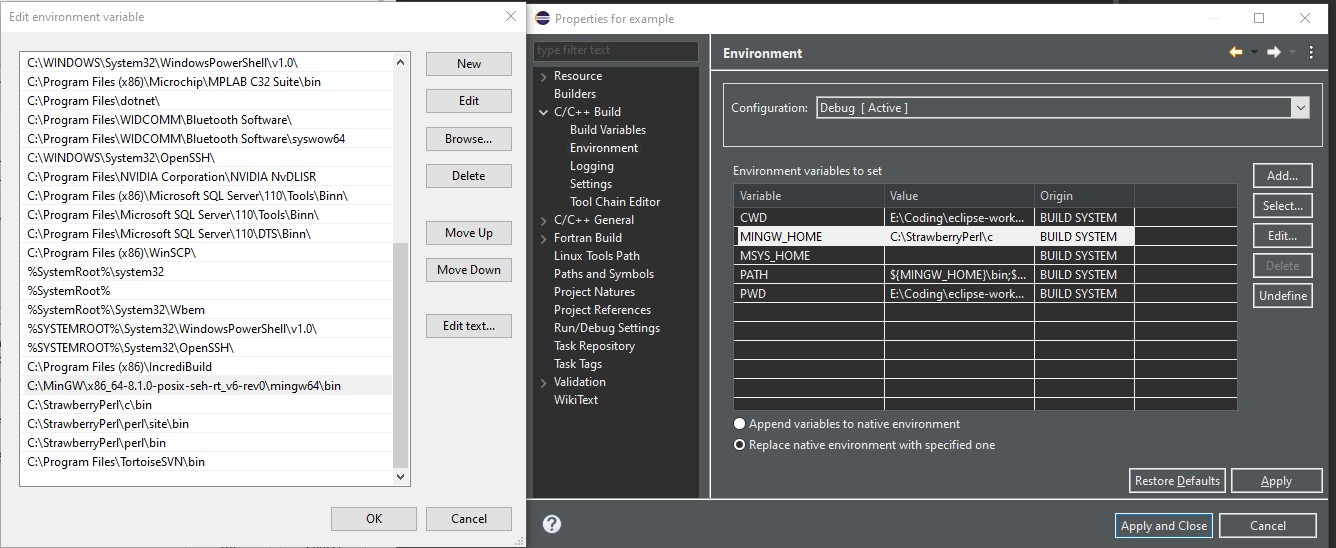The image size is (1336, 548).
Task: Click Move Up in the path editor
Action: click(468, 233)
